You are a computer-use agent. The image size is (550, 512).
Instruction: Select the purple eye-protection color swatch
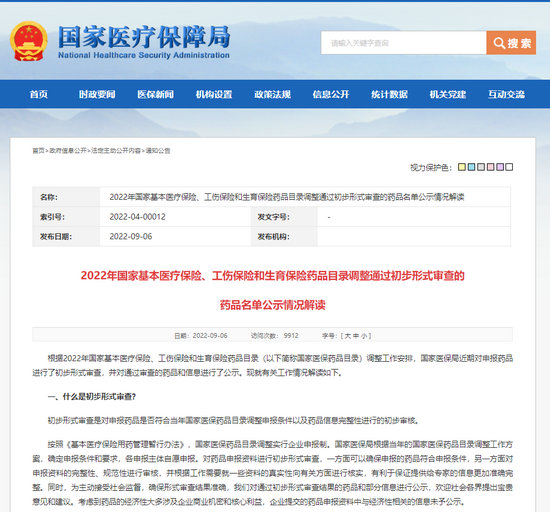point(500,167)
